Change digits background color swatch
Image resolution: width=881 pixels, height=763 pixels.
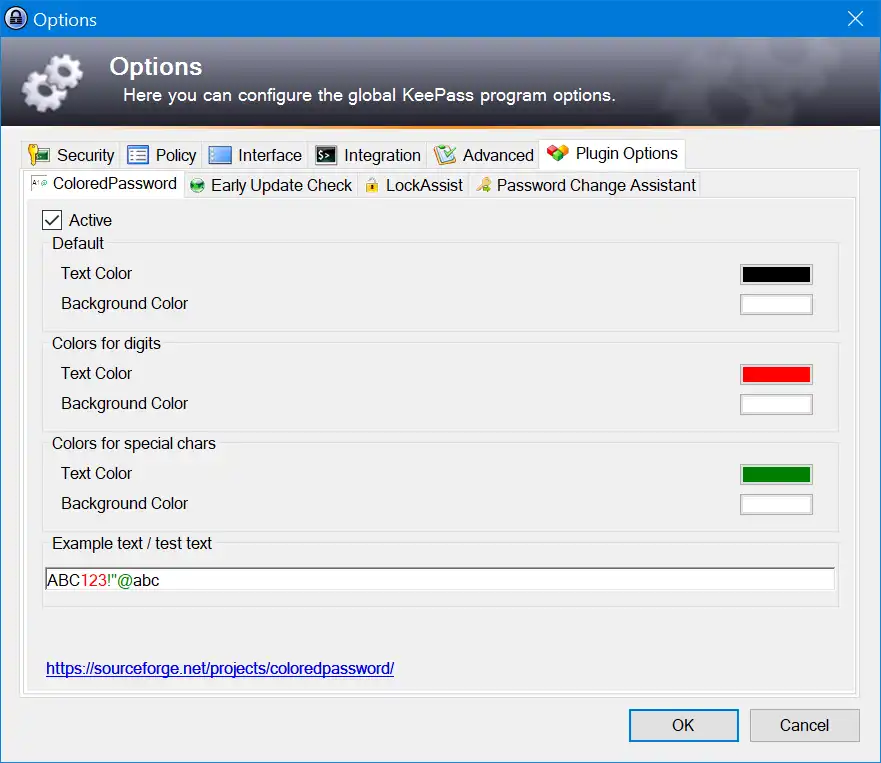(x=776, y=405)
